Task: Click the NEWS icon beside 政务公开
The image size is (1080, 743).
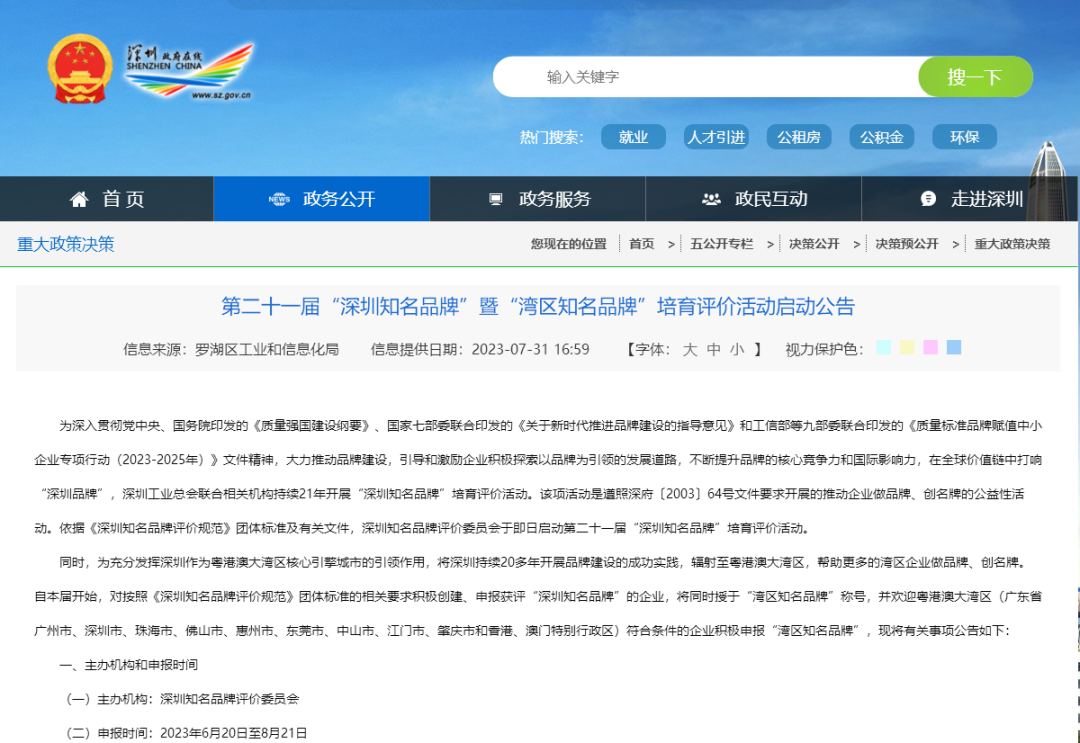Action: pyautogui.click(x=279, y=199)
